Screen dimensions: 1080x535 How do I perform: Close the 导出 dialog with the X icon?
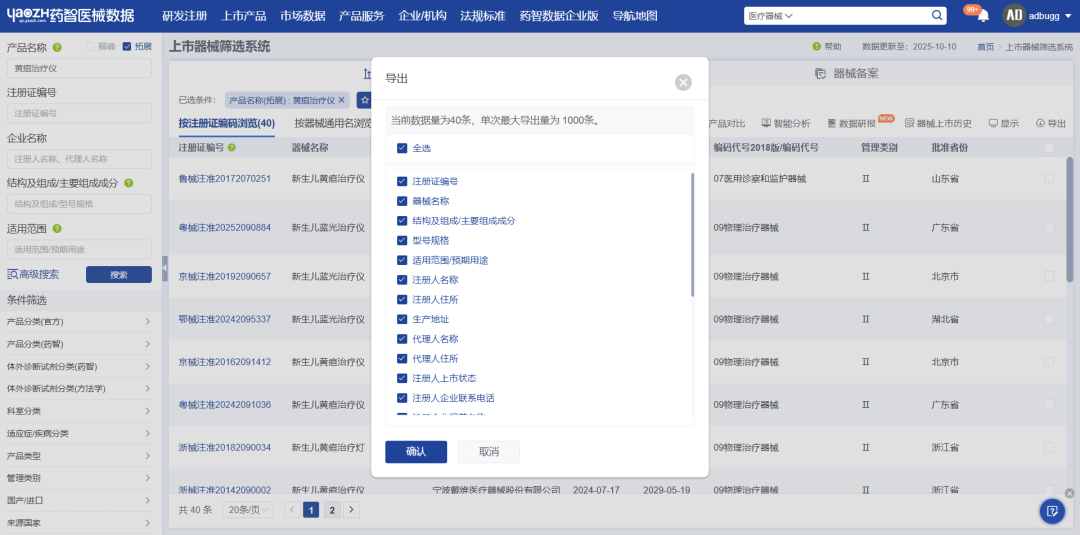click(683, 83)
